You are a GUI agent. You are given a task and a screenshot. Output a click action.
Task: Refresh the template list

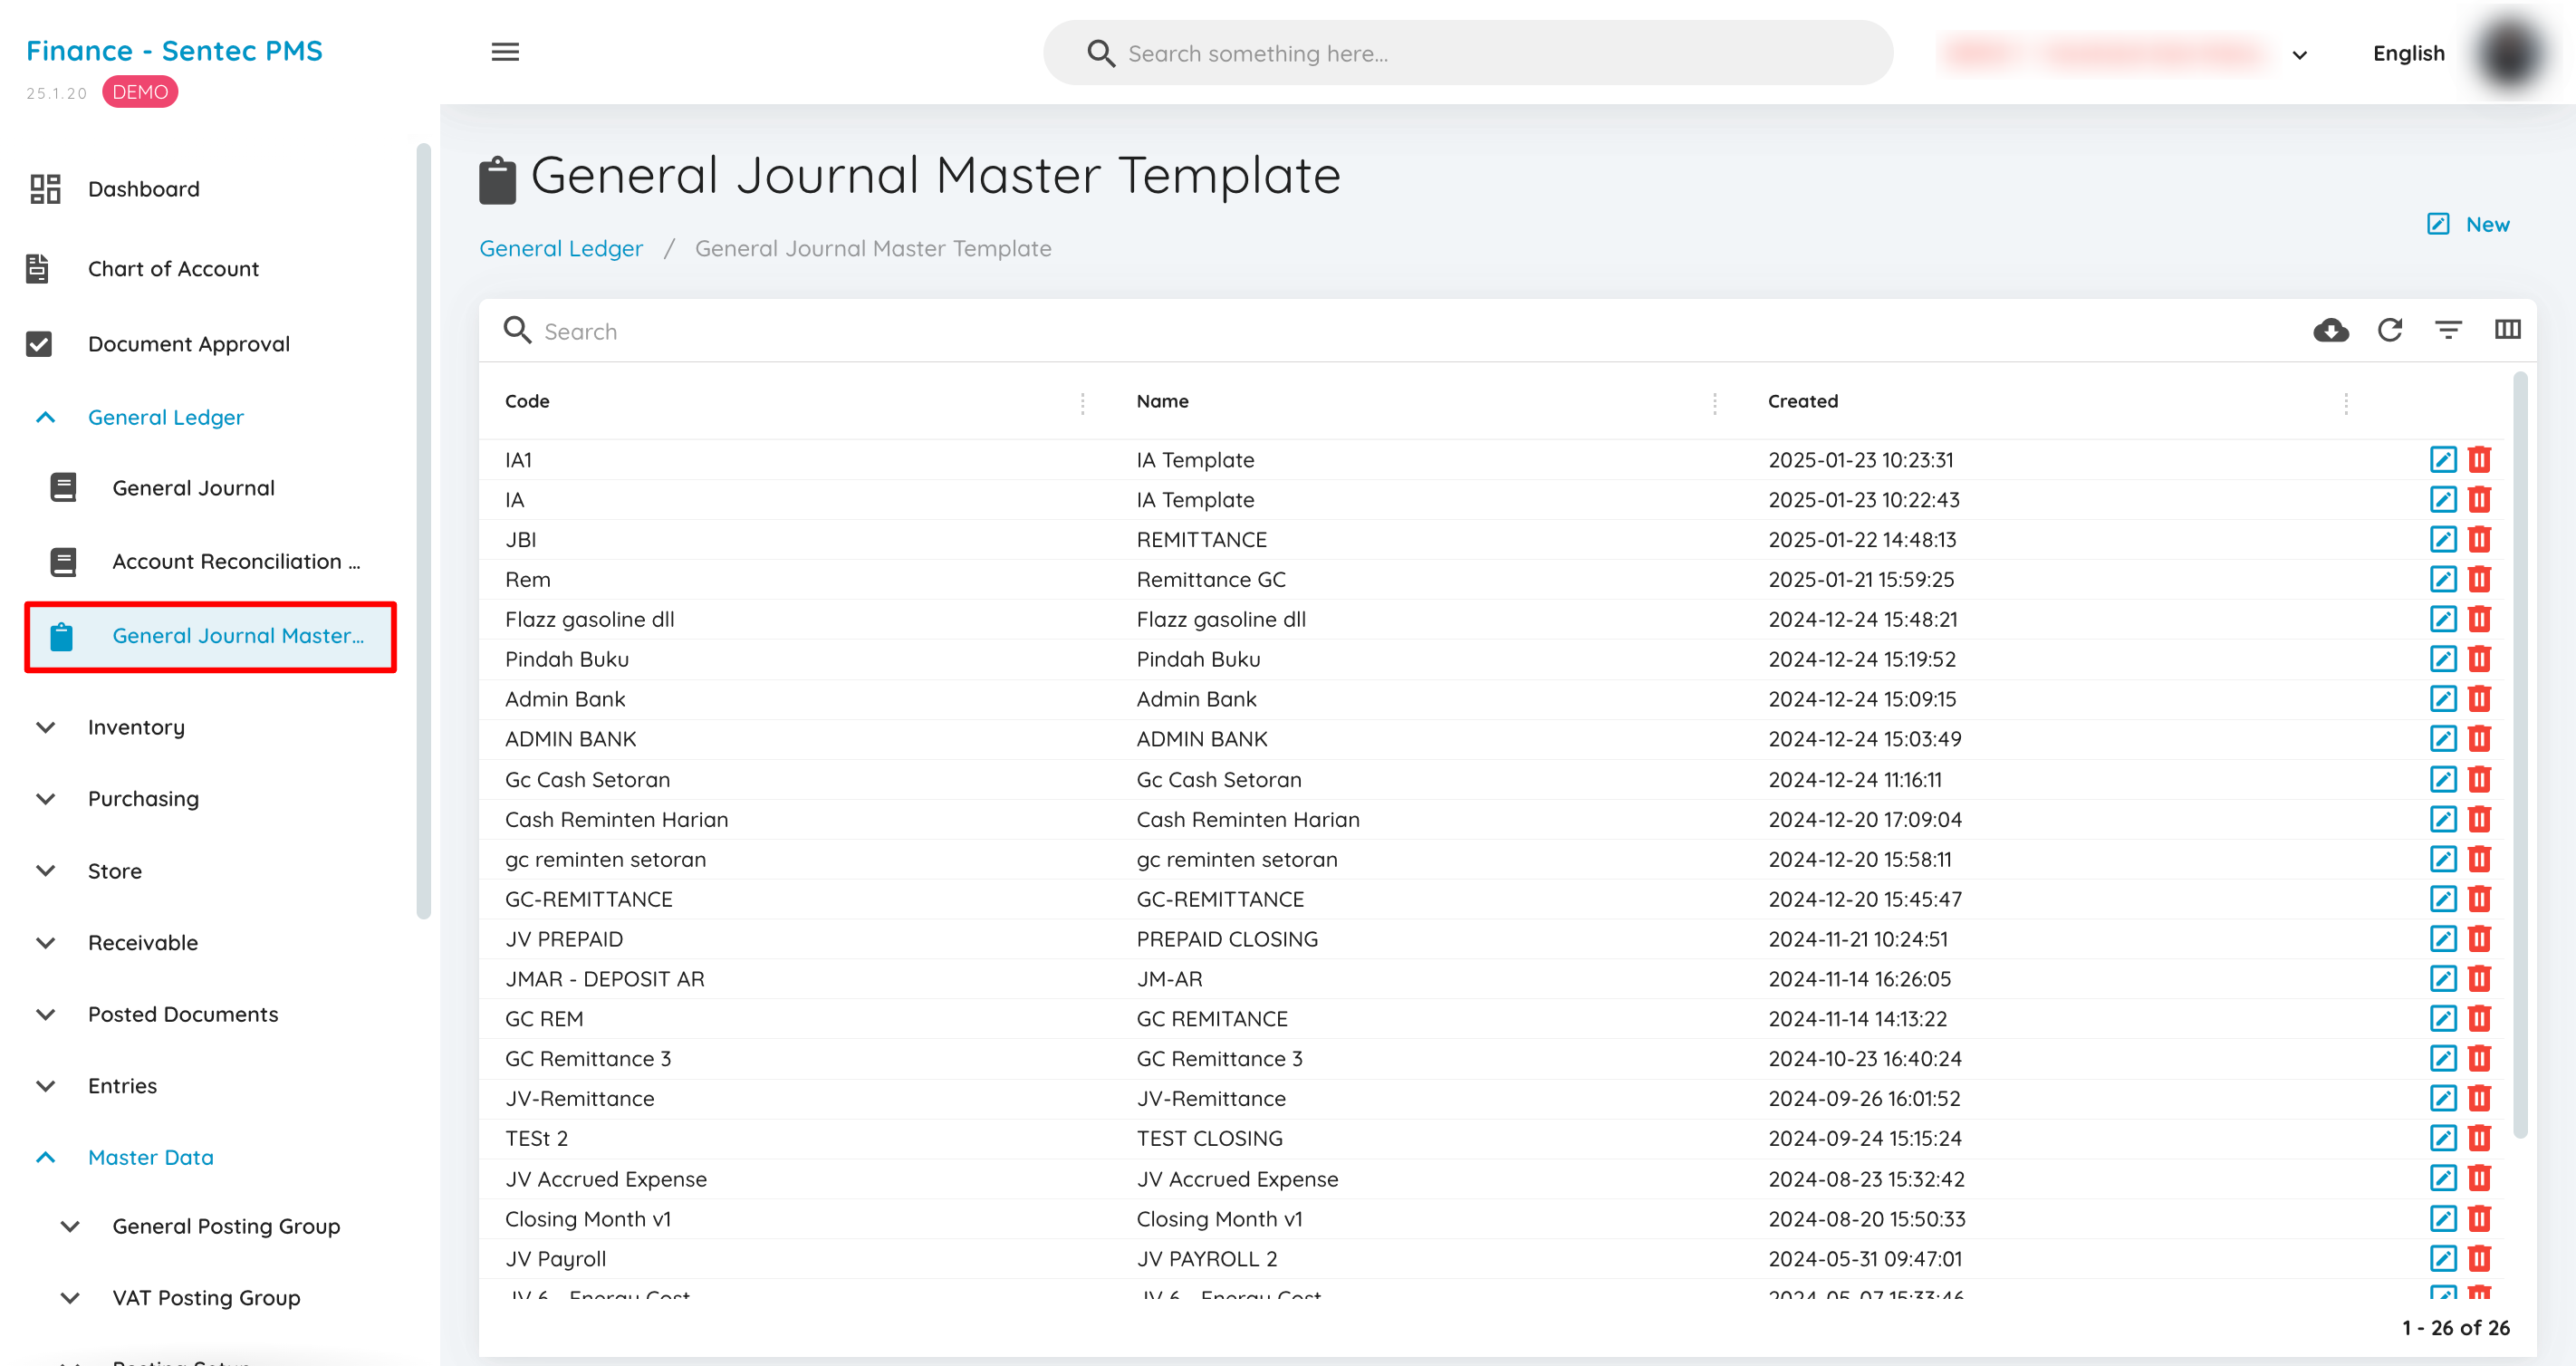[x=2390, y=330]
